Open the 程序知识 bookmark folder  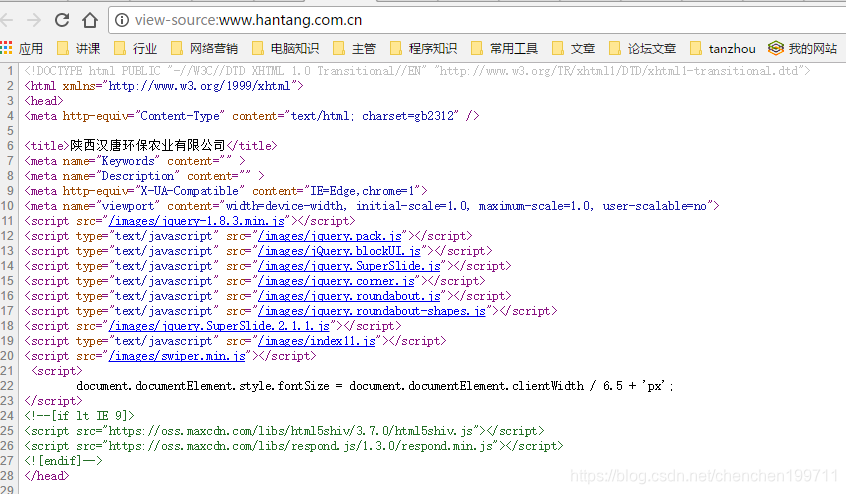(x=424, y=49)
